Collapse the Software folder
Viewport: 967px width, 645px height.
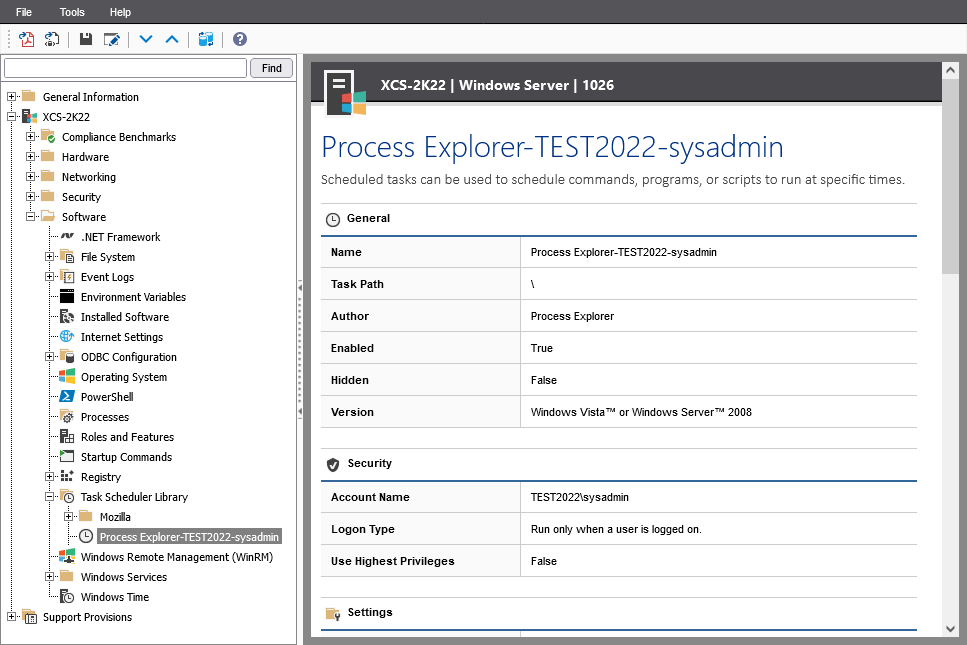(x=30, y=217)
